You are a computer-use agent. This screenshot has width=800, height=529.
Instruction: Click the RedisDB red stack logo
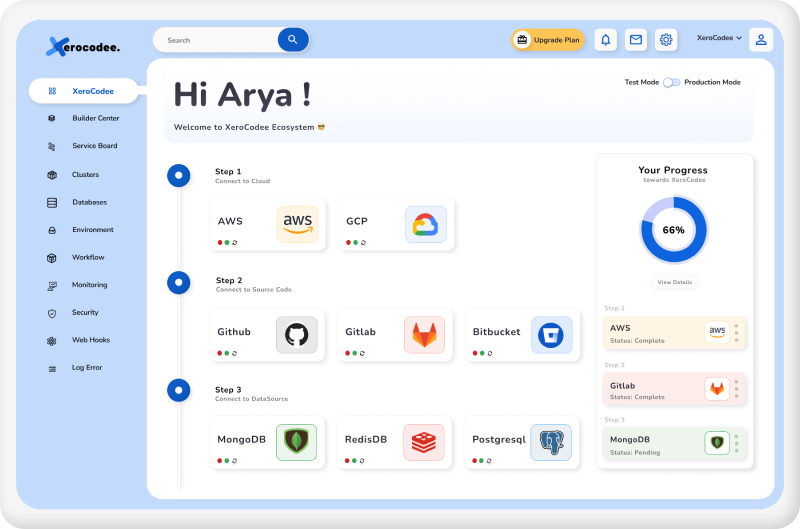point(424,442)
